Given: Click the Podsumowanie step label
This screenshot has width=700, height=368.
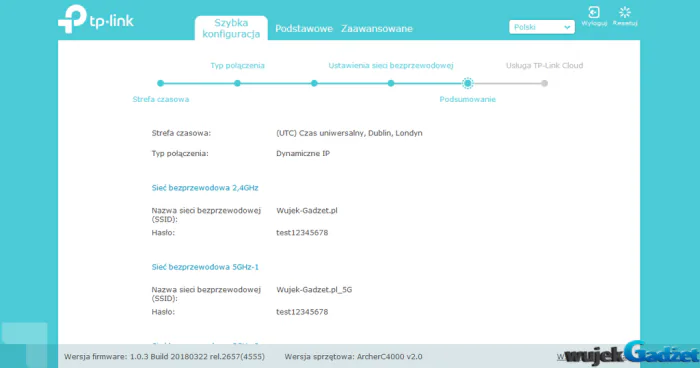Looking at the screenshot, I should pos(467,99).
